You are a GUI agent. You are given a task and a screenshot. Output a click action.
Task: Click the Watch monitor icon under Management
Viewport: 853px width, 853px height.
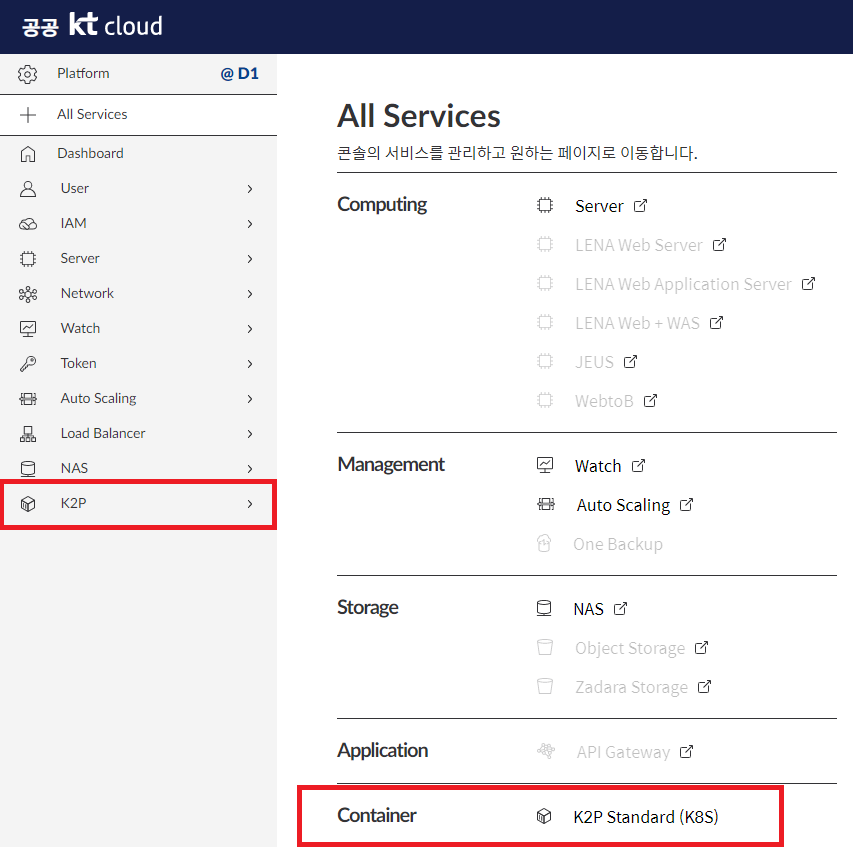[x=545, y=465]
